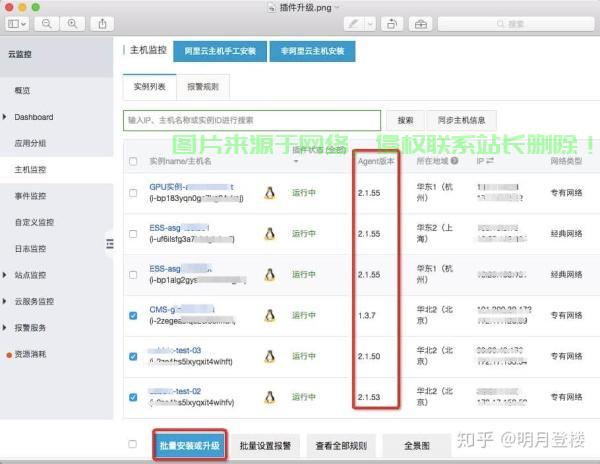
Task: Click the markup pen icon
Action: pyautogui.click(x=352, y=22)
